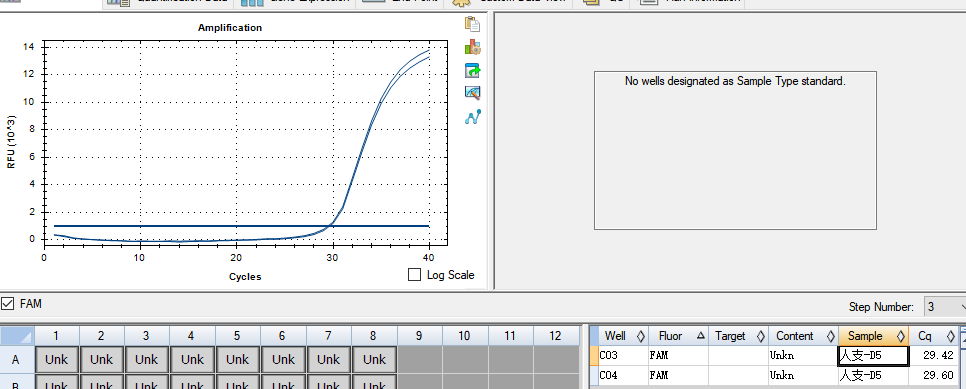
Task: Toggle well A2 Unk
Action: pyautogui.click(x=101, y=359)
